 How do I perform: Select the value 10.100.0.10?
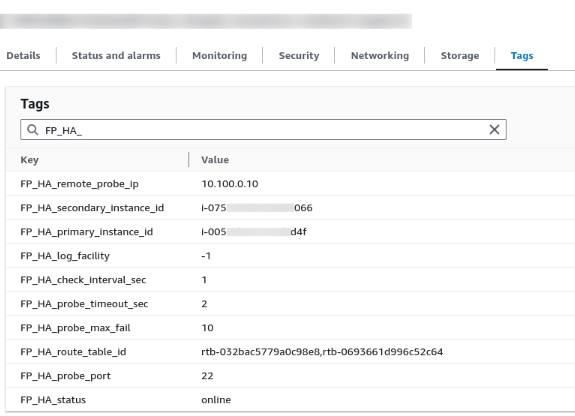230,184
